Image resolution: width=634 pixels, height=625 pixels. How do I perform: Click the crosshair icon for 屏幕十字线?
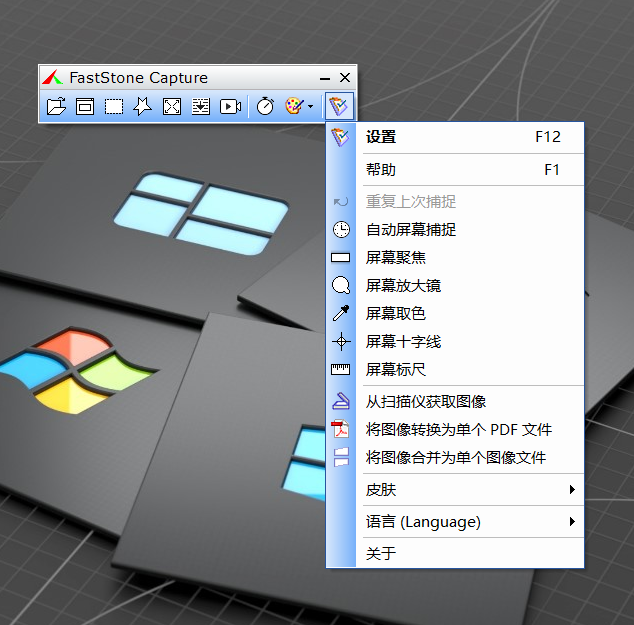pyautogui.click(x=341, y=342)
